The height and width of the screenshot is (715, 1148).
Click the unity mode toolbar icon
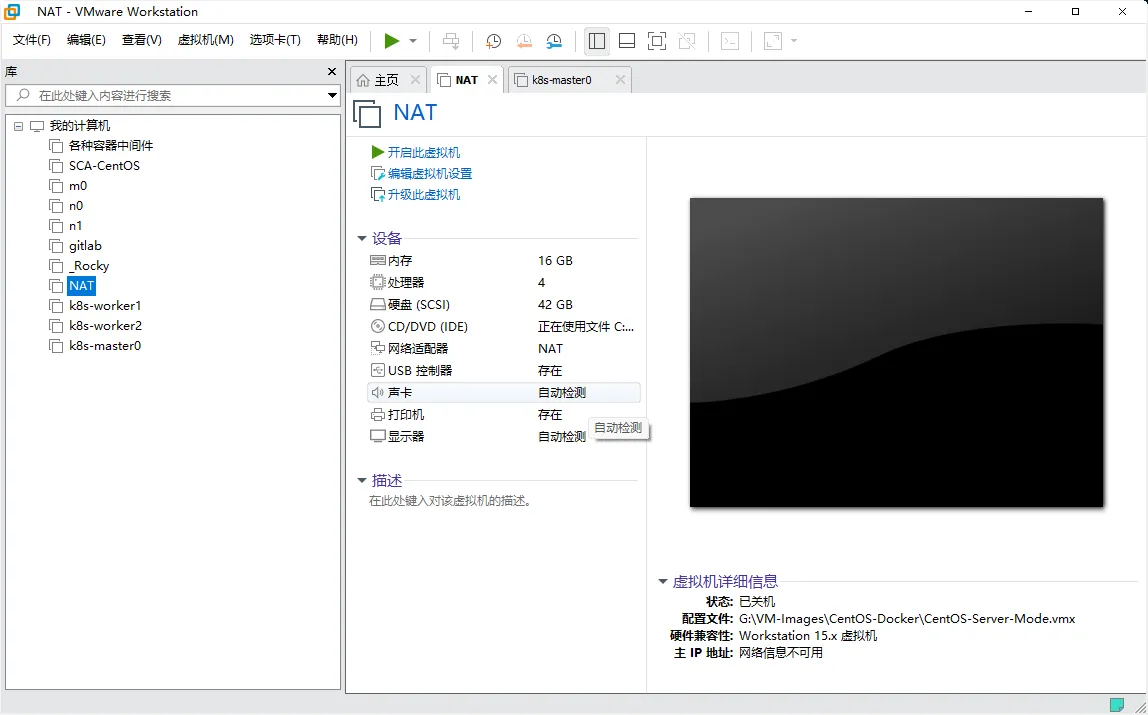click(687, 41)
